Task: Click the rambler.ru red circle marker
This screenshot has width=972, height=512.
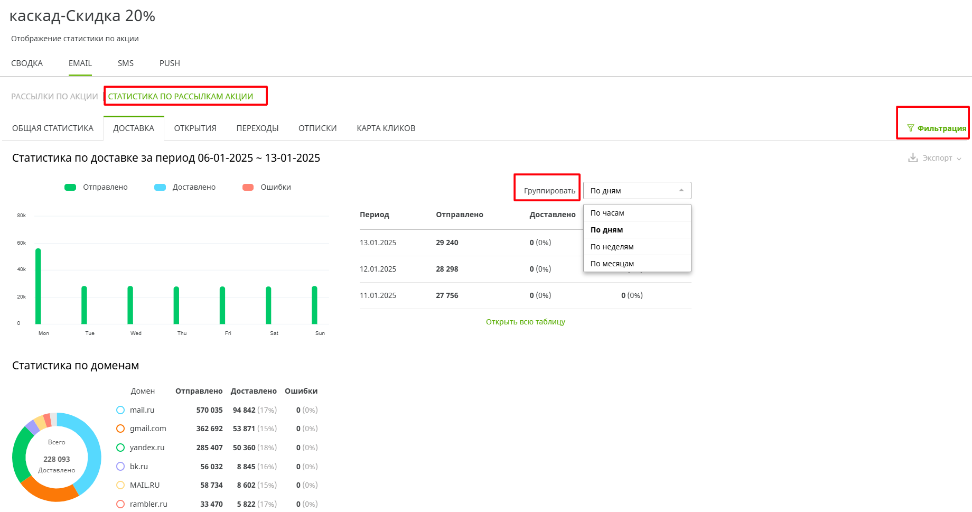Action: pyautogui.click(x=120, y=504)
